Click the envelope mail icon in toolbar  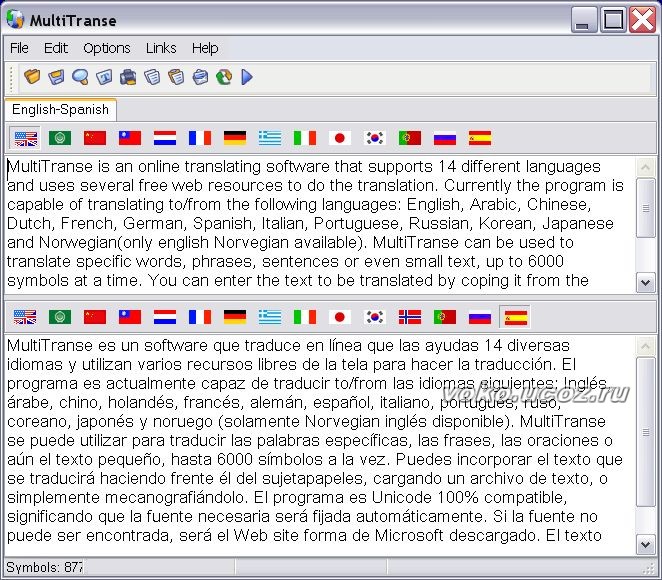(200, 77)
